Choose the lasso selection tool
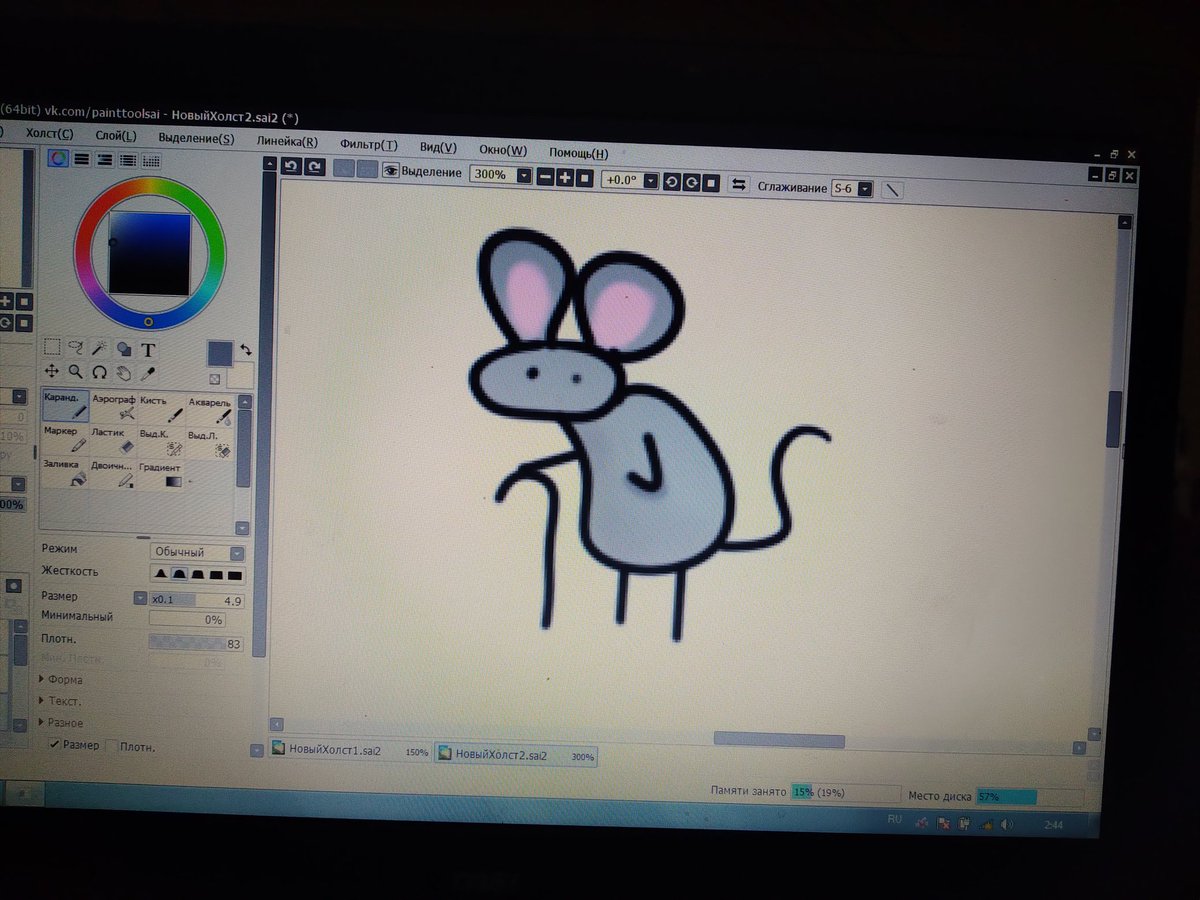This screenshot has width=1200, height=900. (76, 348)
